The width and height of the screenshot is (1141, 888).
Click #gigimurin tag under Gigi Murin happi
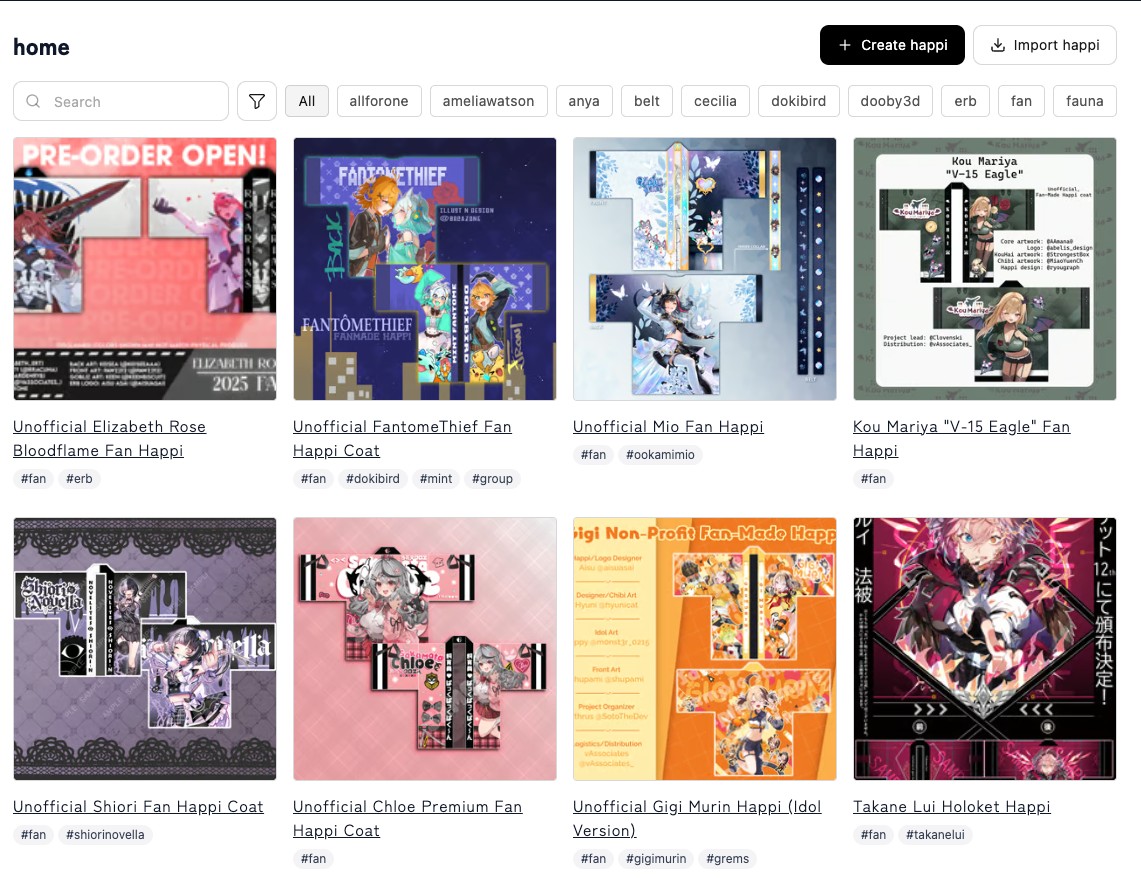coord(656,858)
